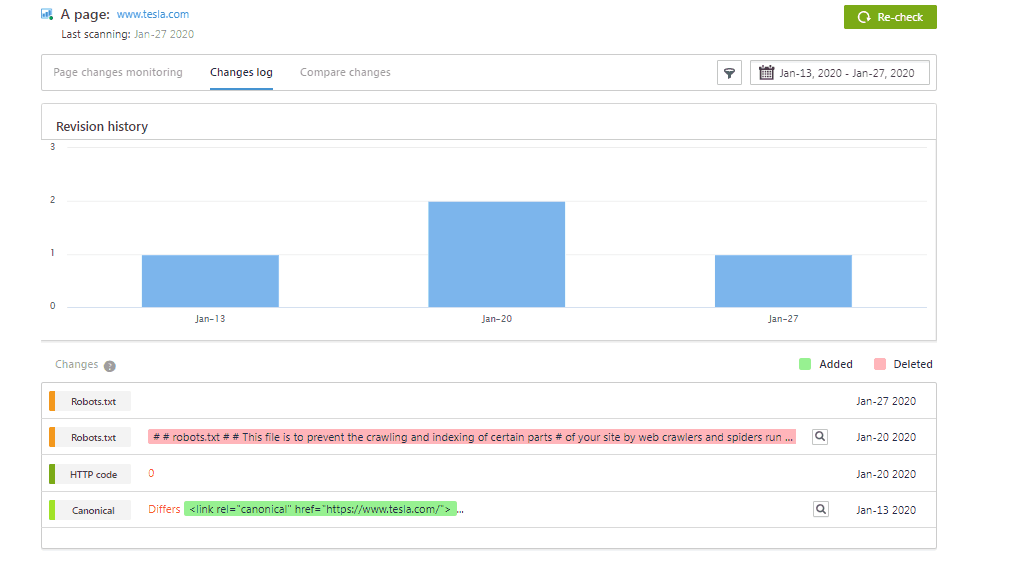Image resolution: width=1021 pixels, height=564 pixels.
Task: Click the Jan-20 bar in revision chart
Action: click(x=496, y=255)
